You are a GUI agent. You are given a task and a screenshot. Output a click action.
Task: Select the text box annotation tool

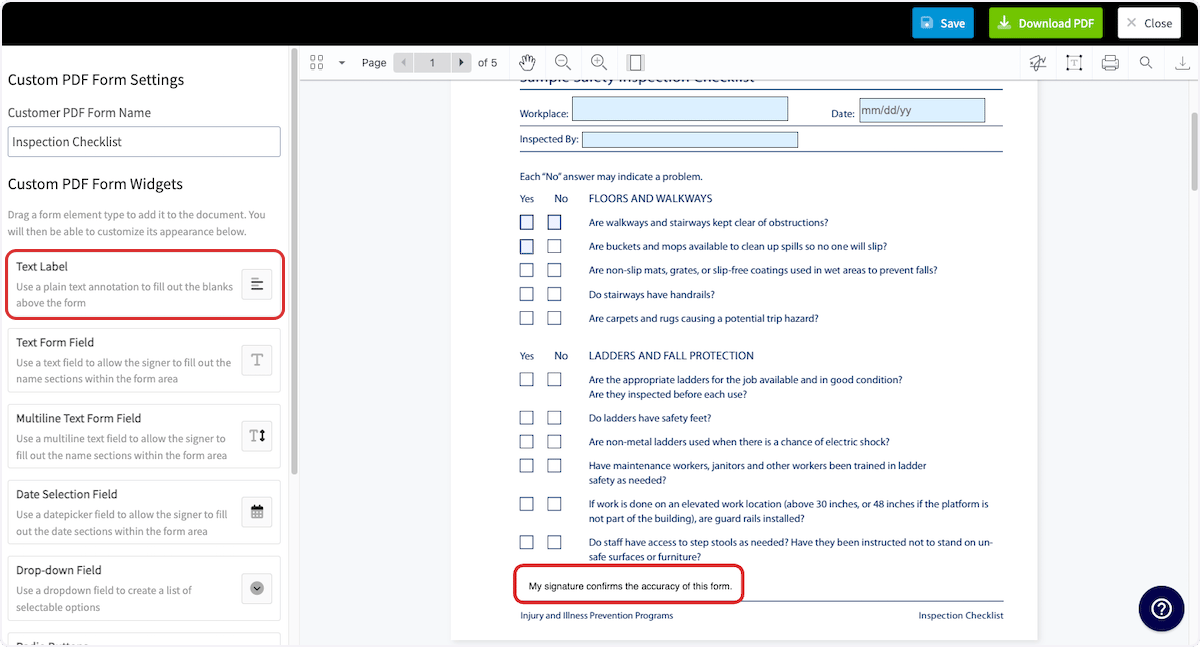coord(1074,63)
